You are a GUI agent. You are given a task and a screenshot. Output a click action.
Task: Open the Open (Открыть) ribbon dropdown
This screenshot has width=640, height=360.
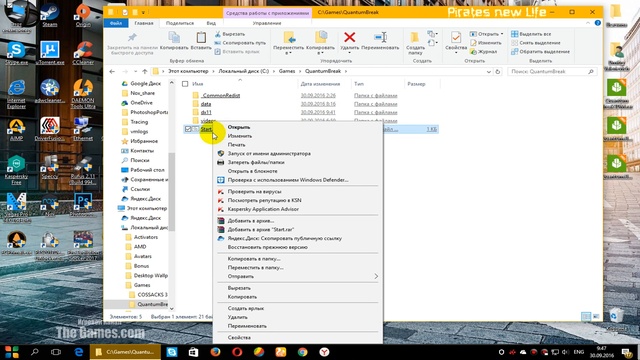(x=502, y=34)
